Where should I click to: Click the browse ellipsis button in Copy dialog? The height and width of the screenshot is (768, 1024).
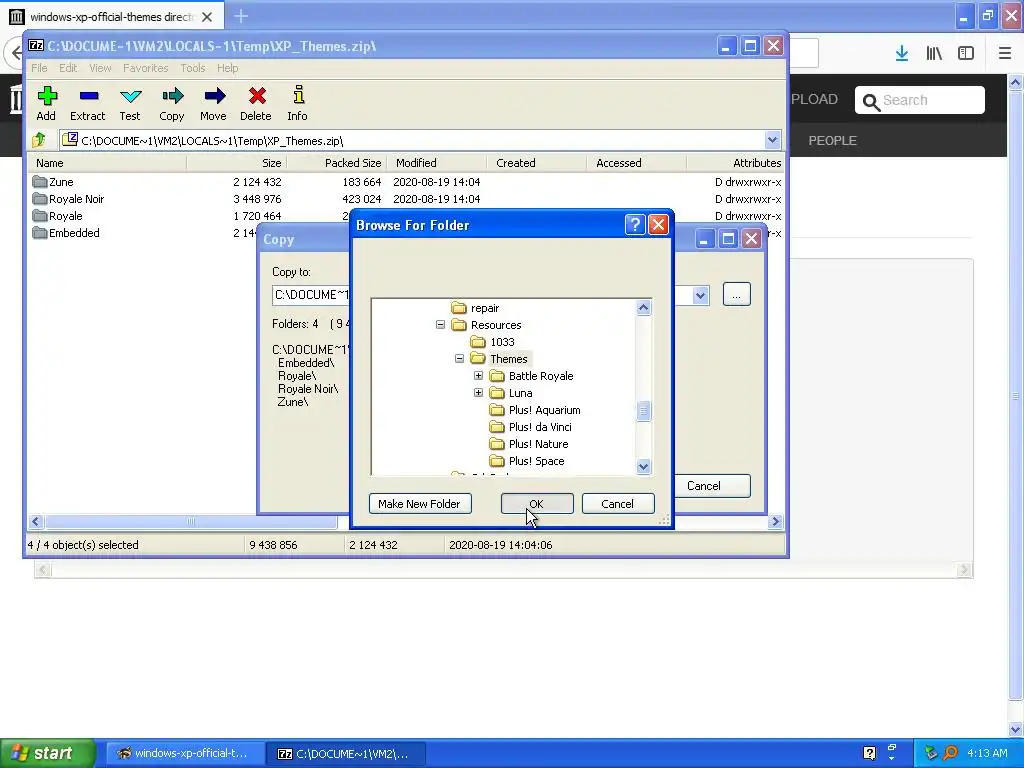pos(737,295)
